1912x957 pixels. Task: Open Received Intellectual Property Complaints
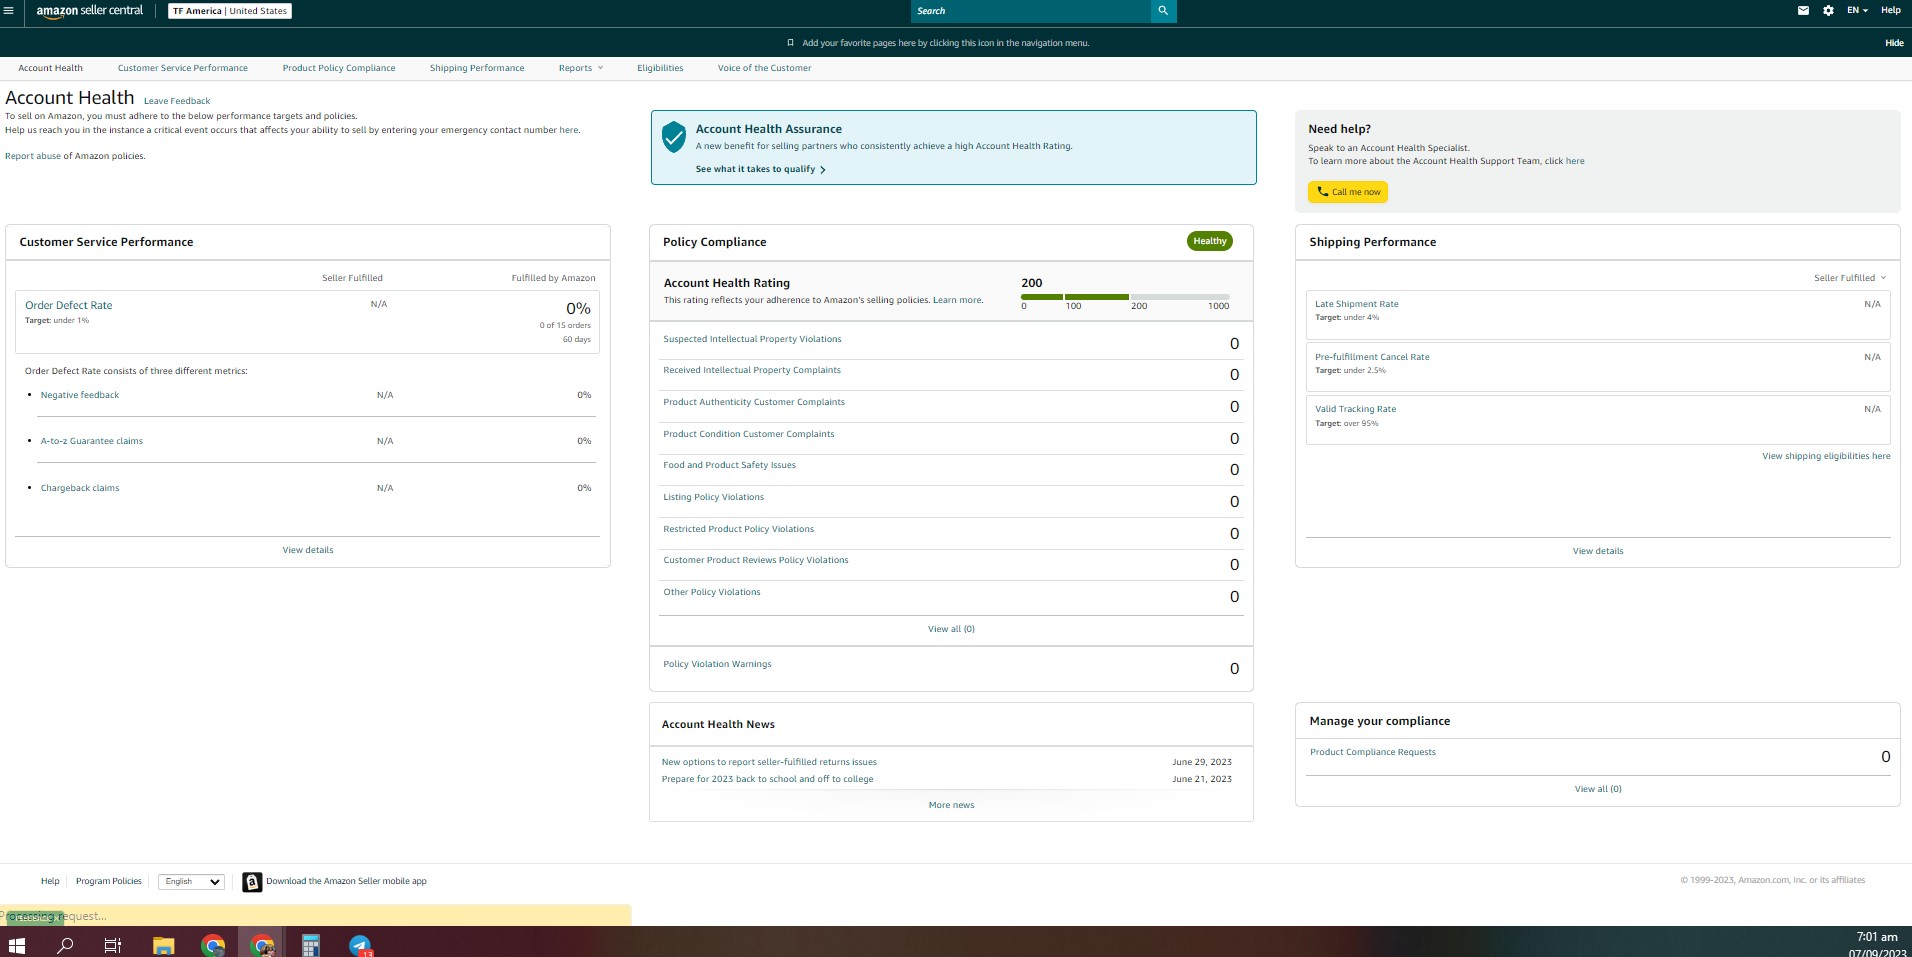(752, 370)
